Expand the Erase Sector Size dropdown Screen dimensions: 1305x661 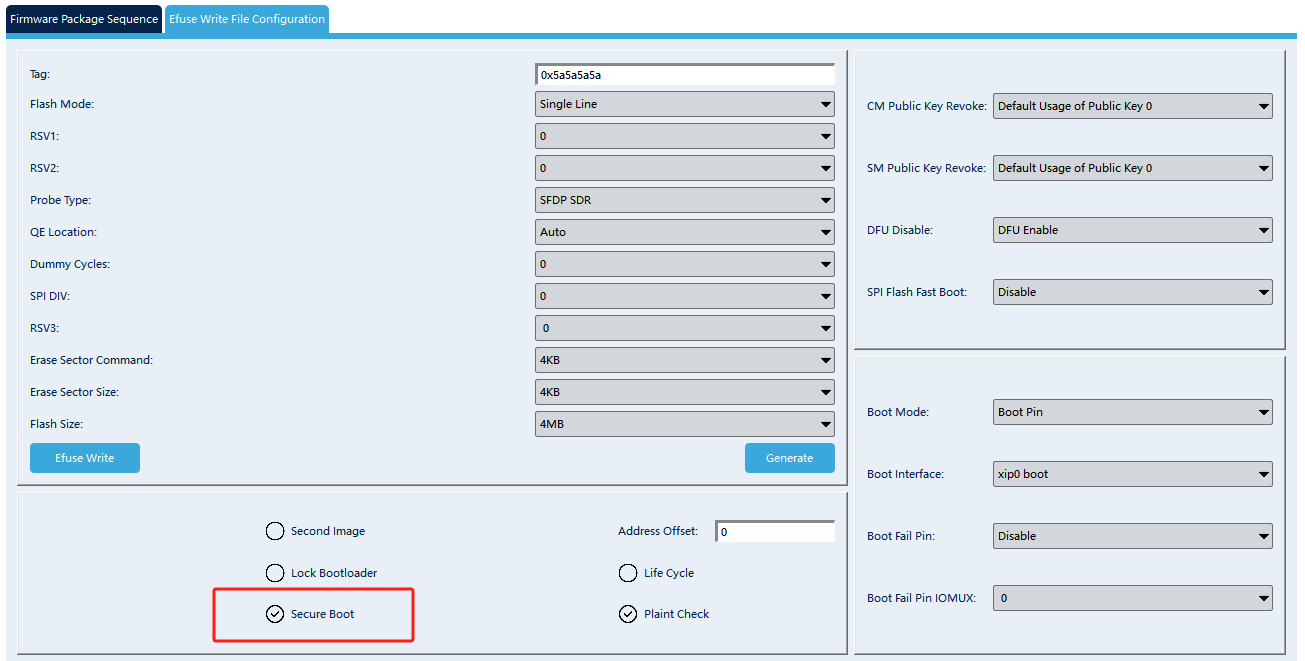coord(685,392)
